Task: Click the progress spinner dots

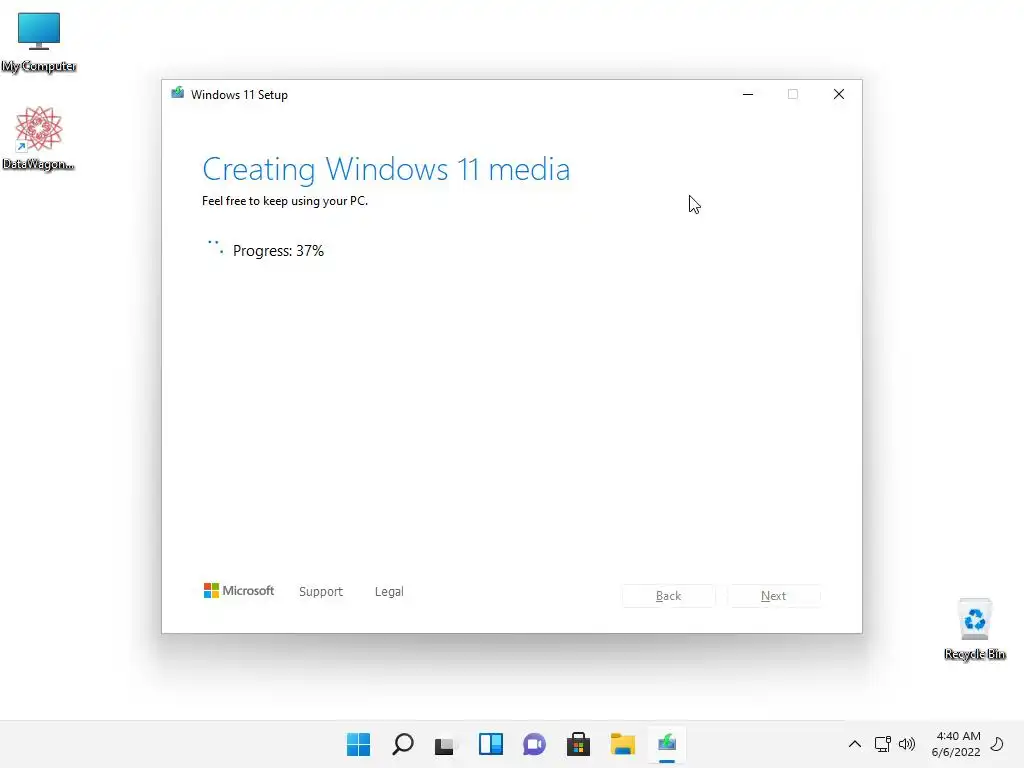Action: (x=216, y=247)
